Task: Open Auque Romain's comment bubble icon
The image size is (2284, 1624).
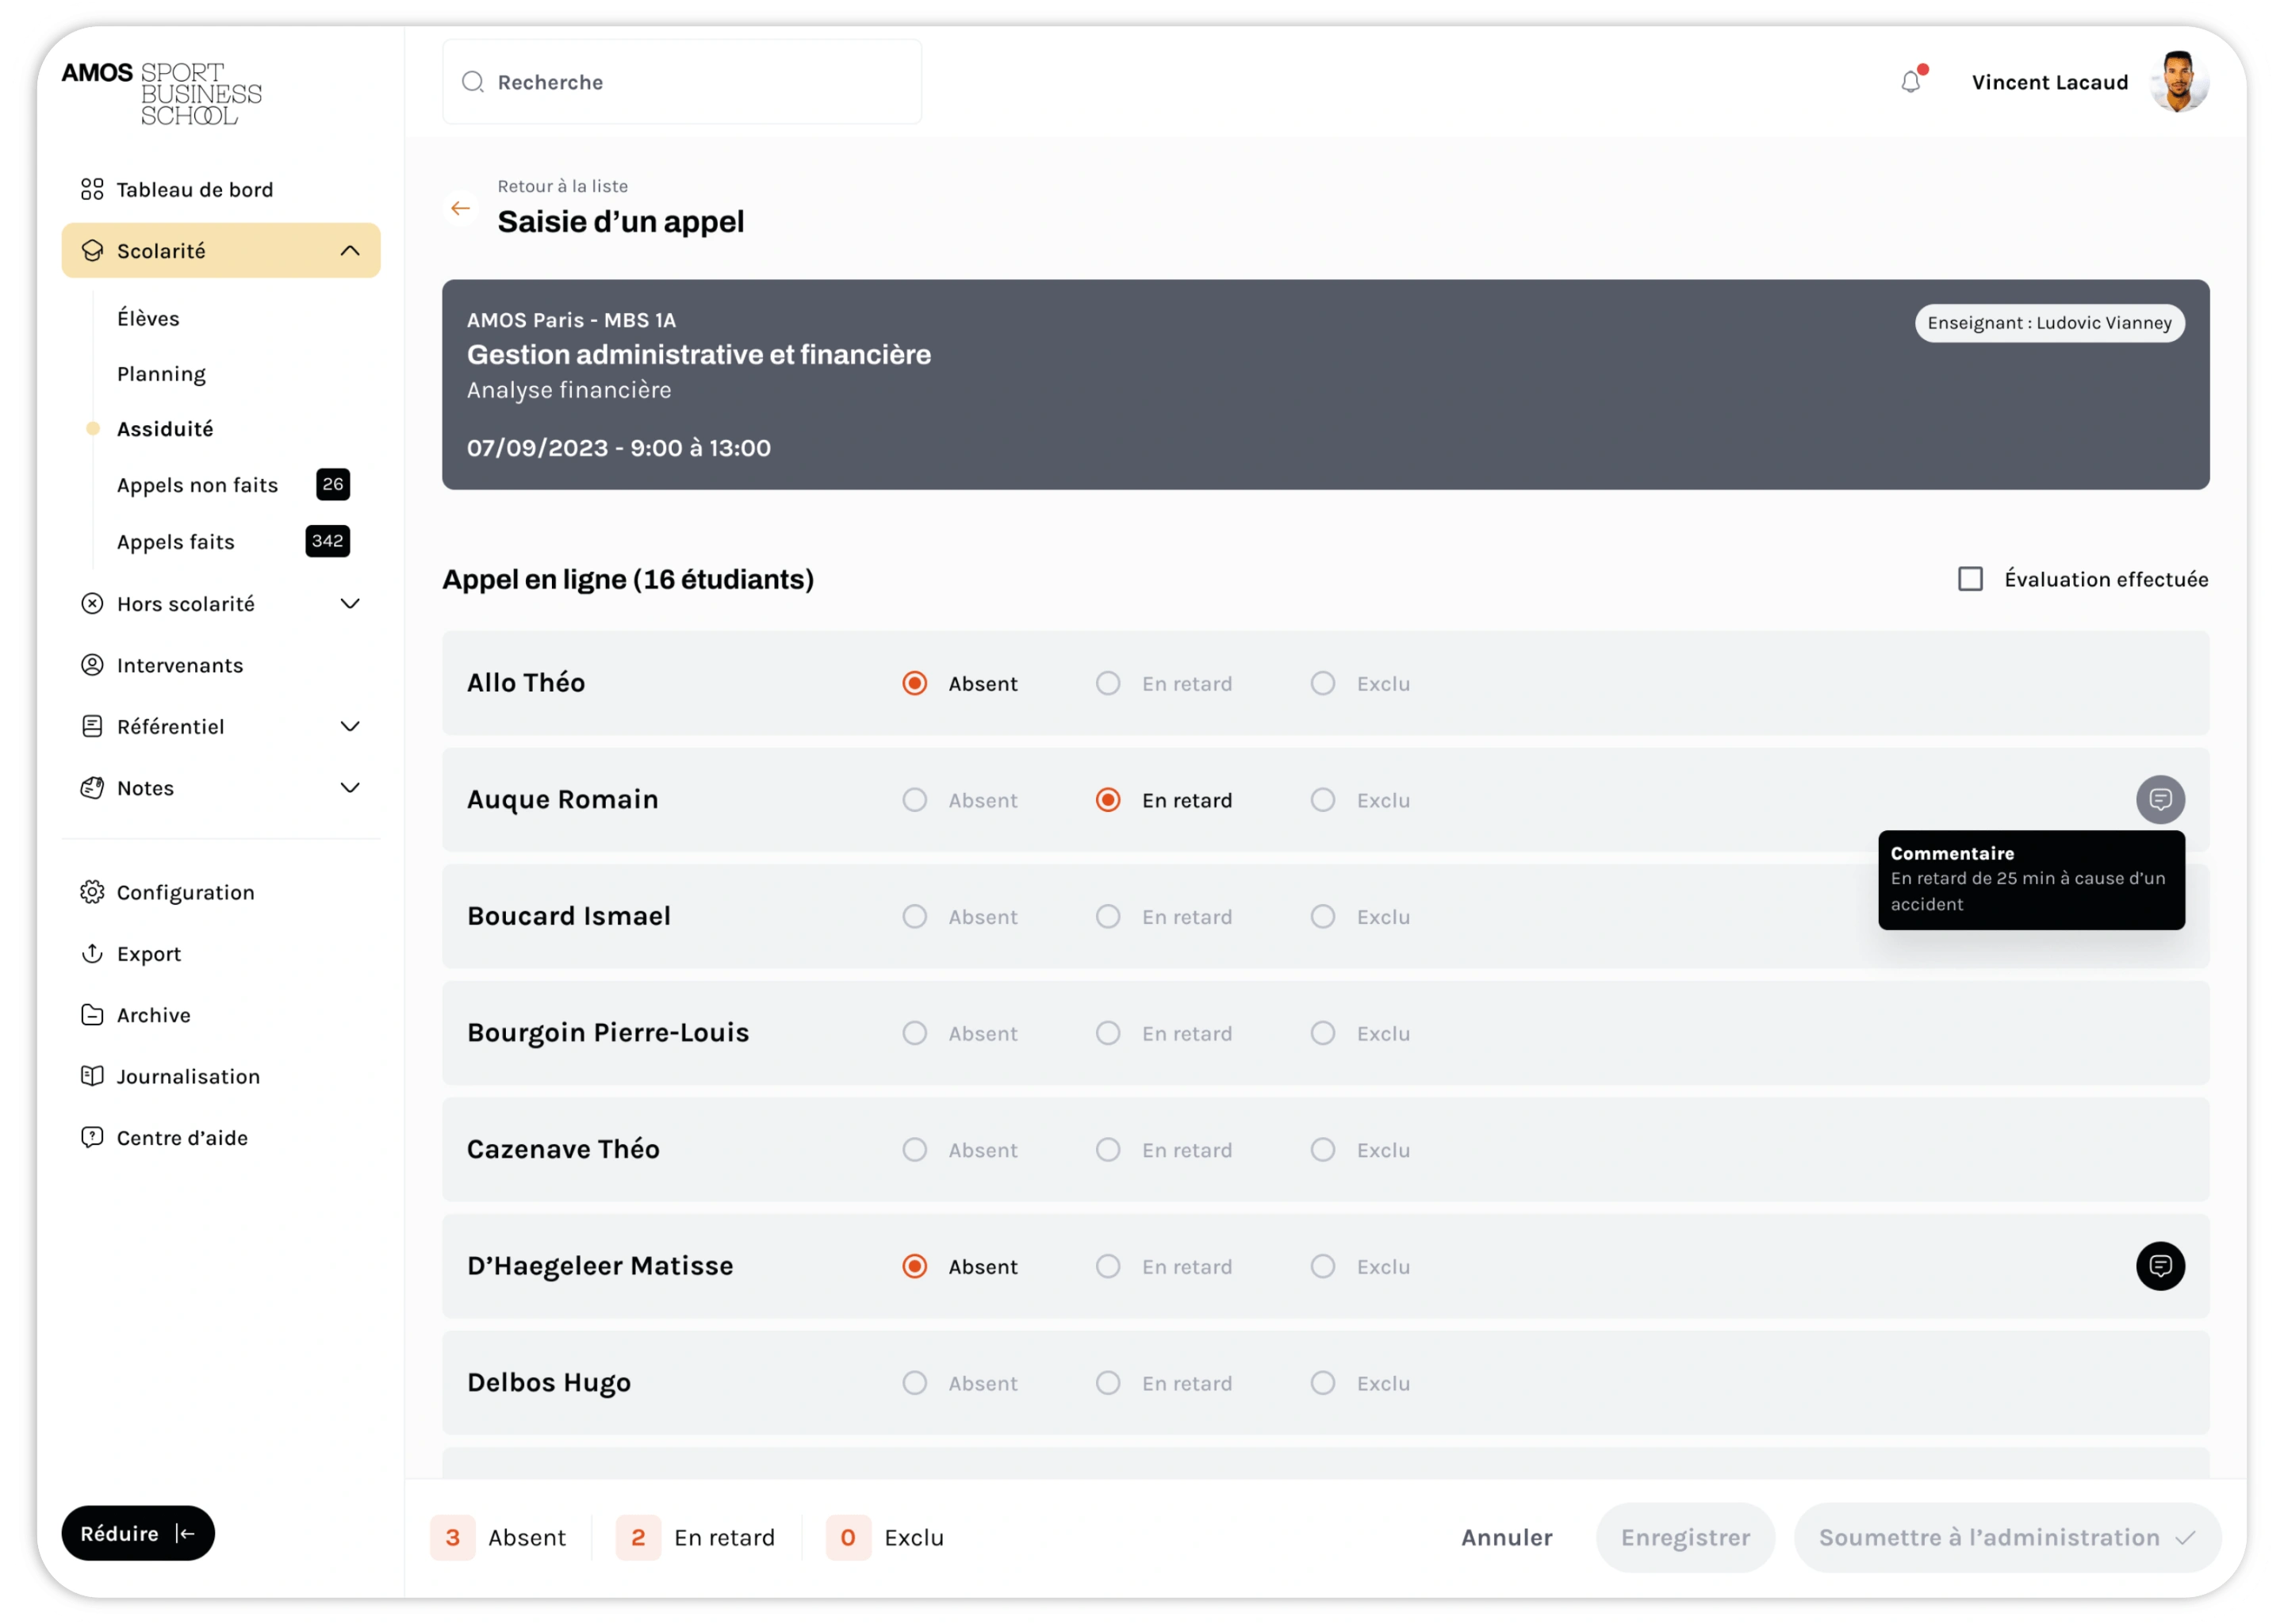Action: 2160,799
